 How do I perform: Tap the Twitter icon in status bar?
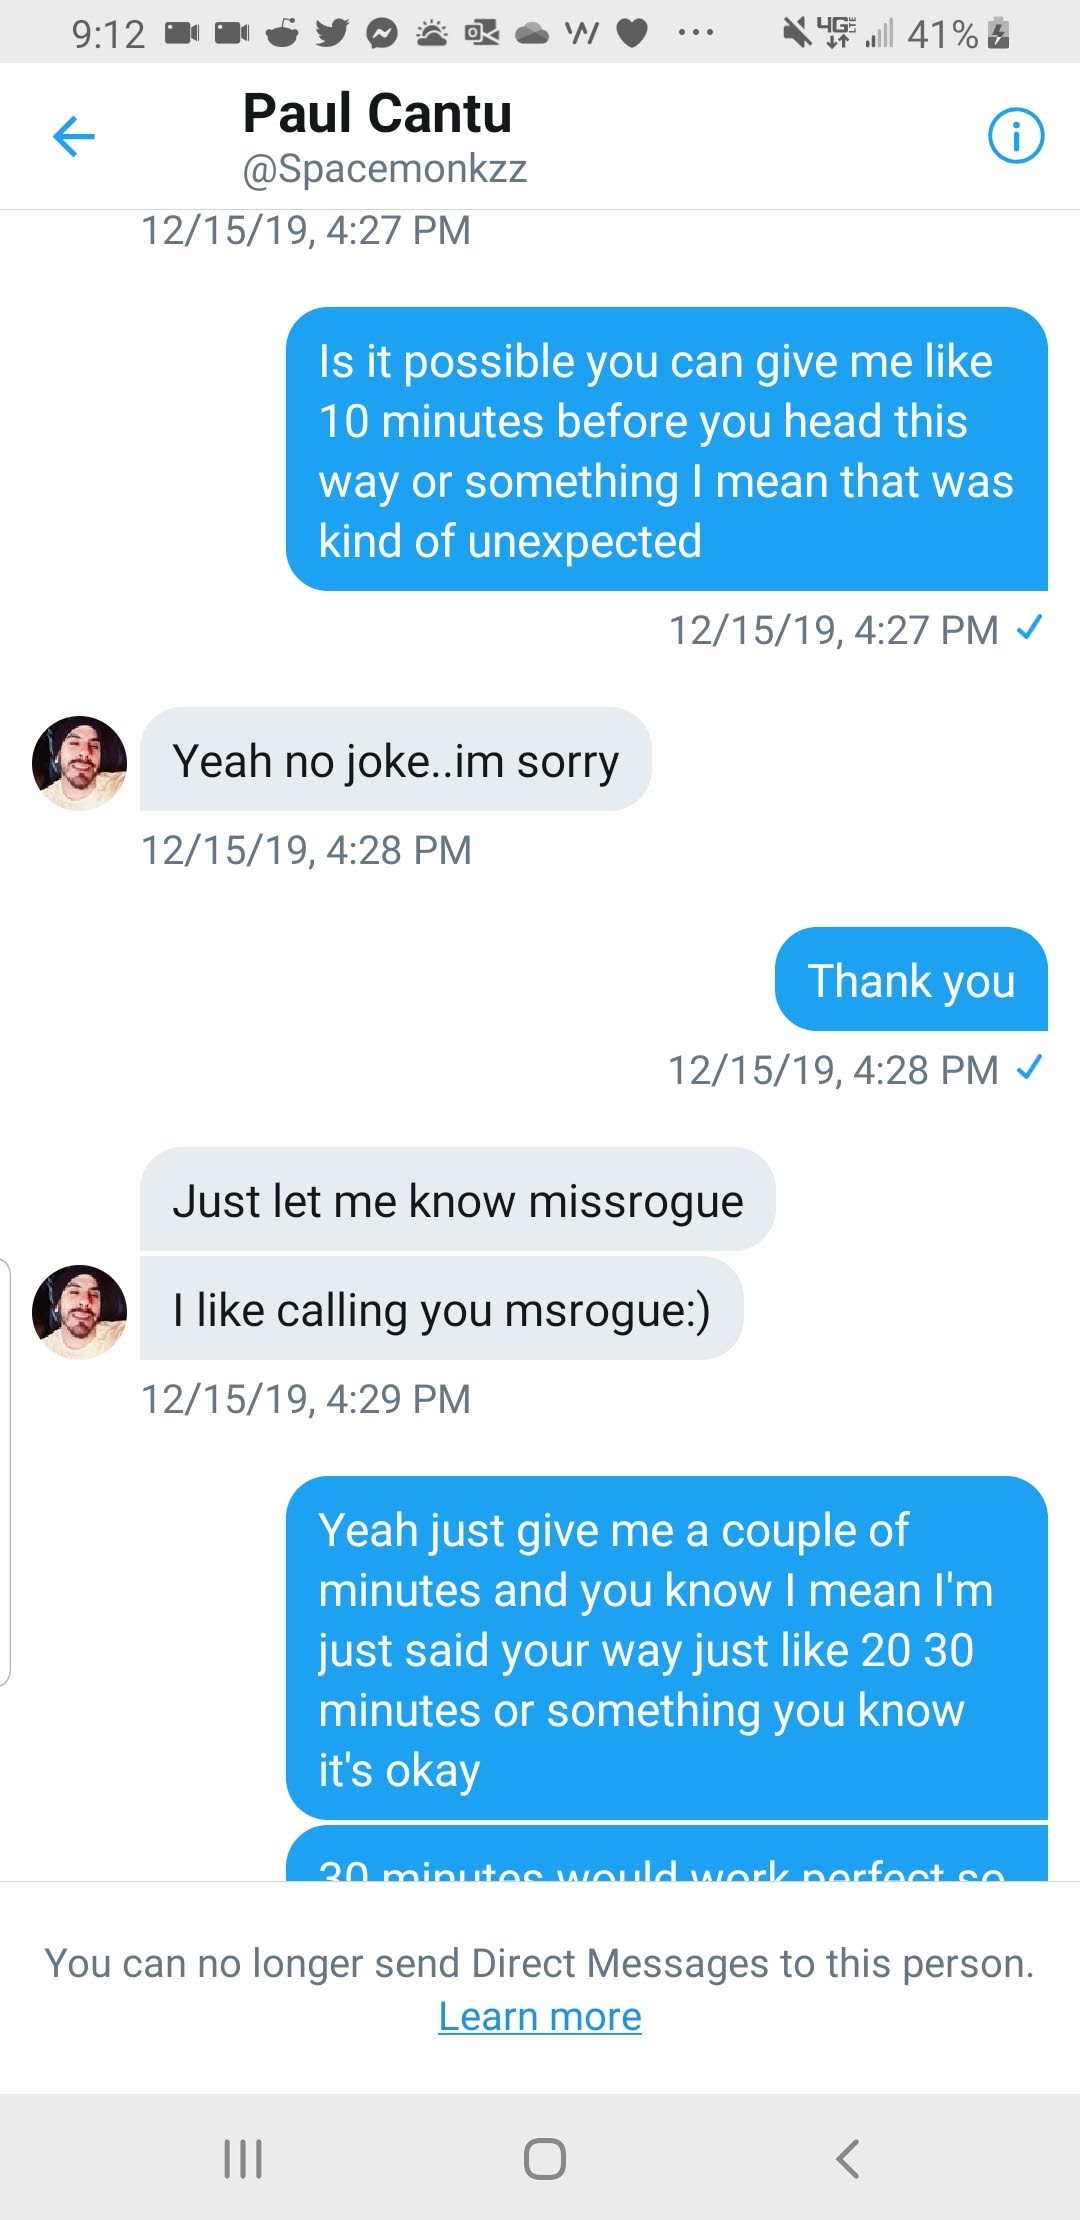tap(331, 34)
